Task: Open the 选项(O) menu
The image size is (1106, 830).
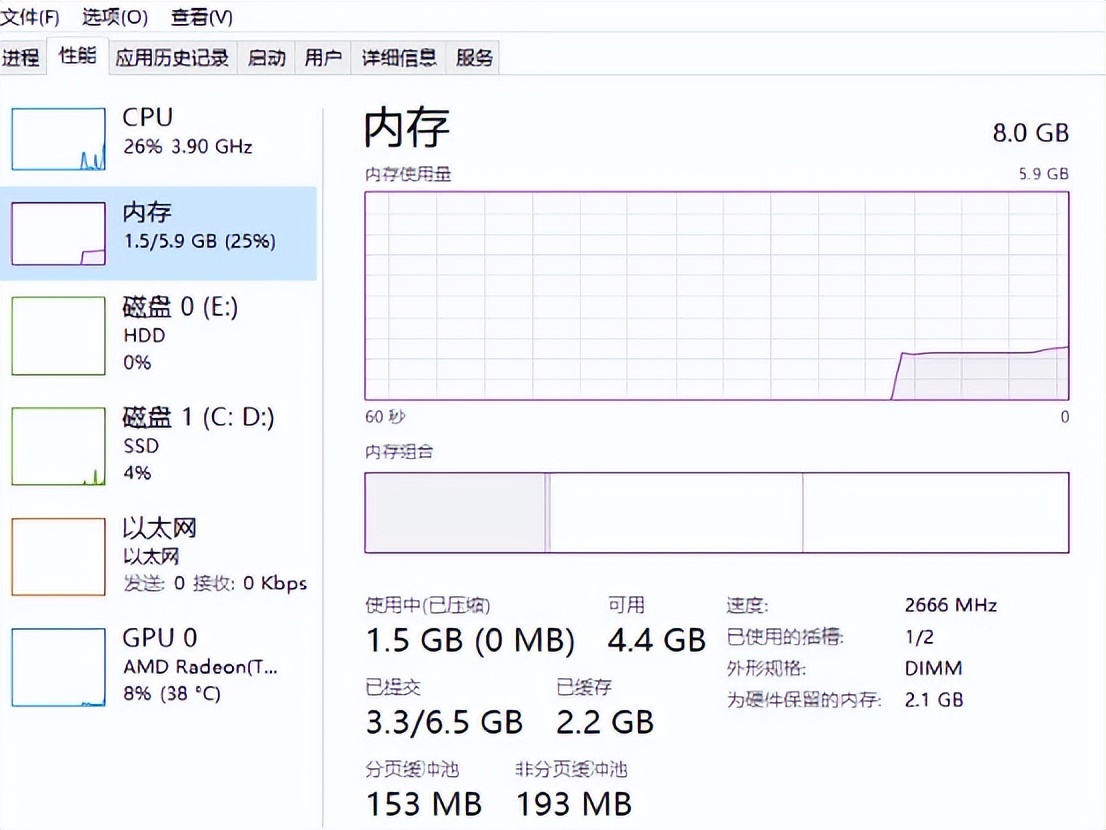Action: [x=115, y=17]
